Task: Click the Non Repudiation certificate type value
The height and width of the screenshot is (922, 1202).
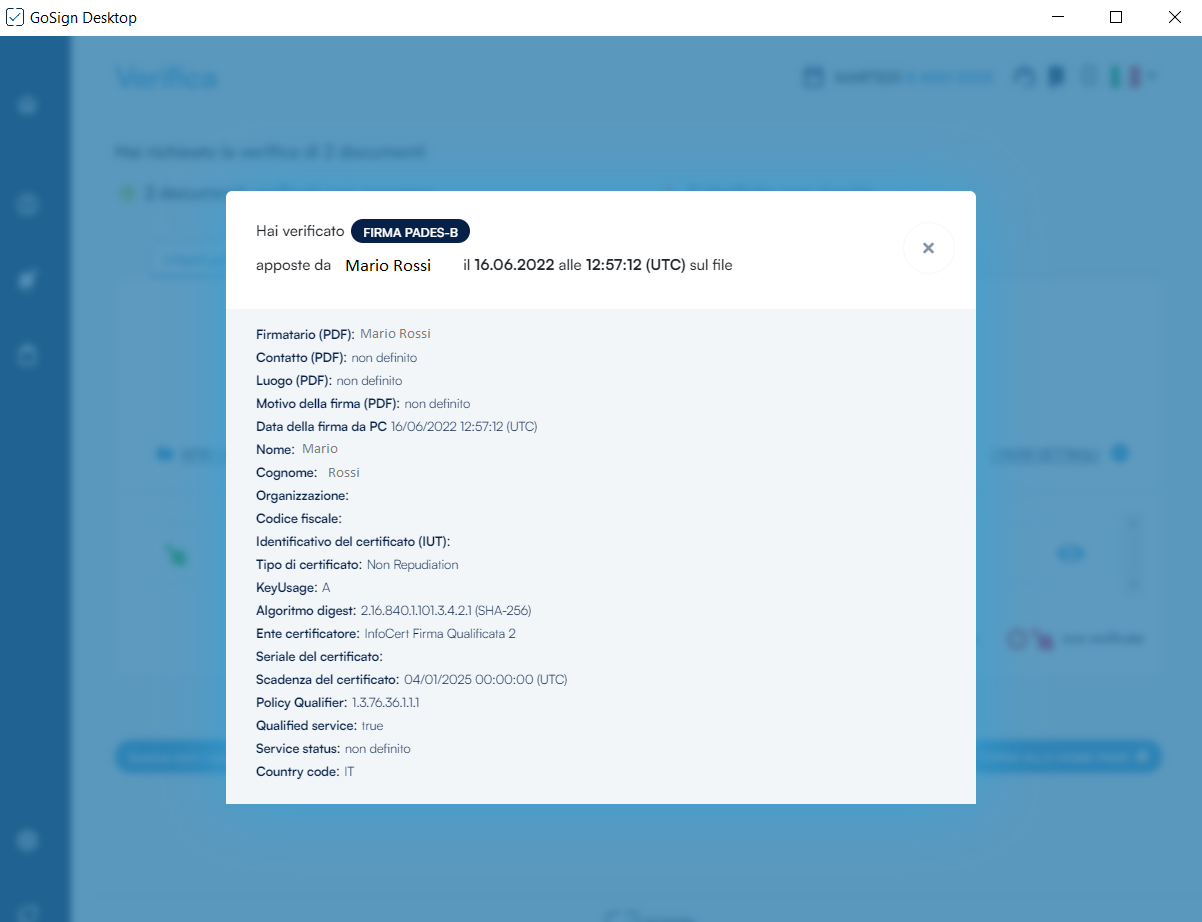Action: (x=412, y=564)
